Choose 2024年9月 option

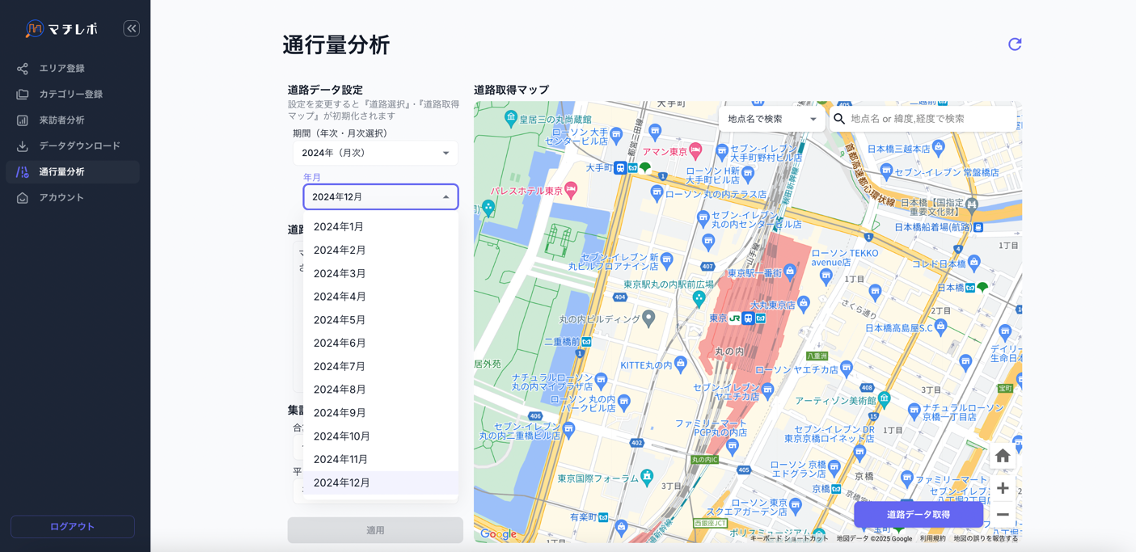click(x=381, y=412)
